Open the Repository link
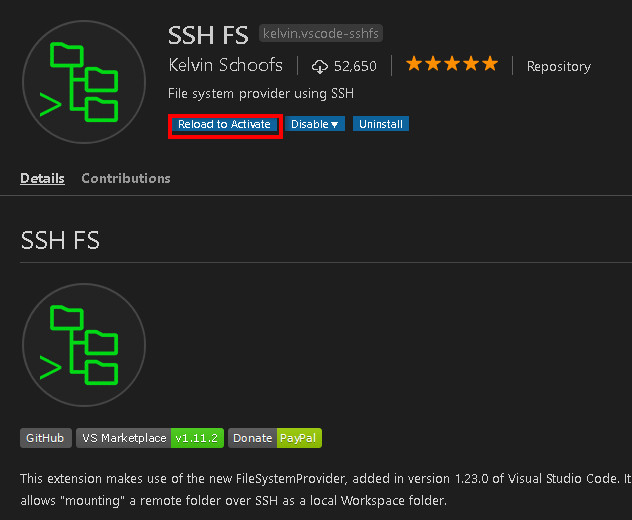Screen dimensions: 632x520 pyautogui.click(x=558, y=66)
